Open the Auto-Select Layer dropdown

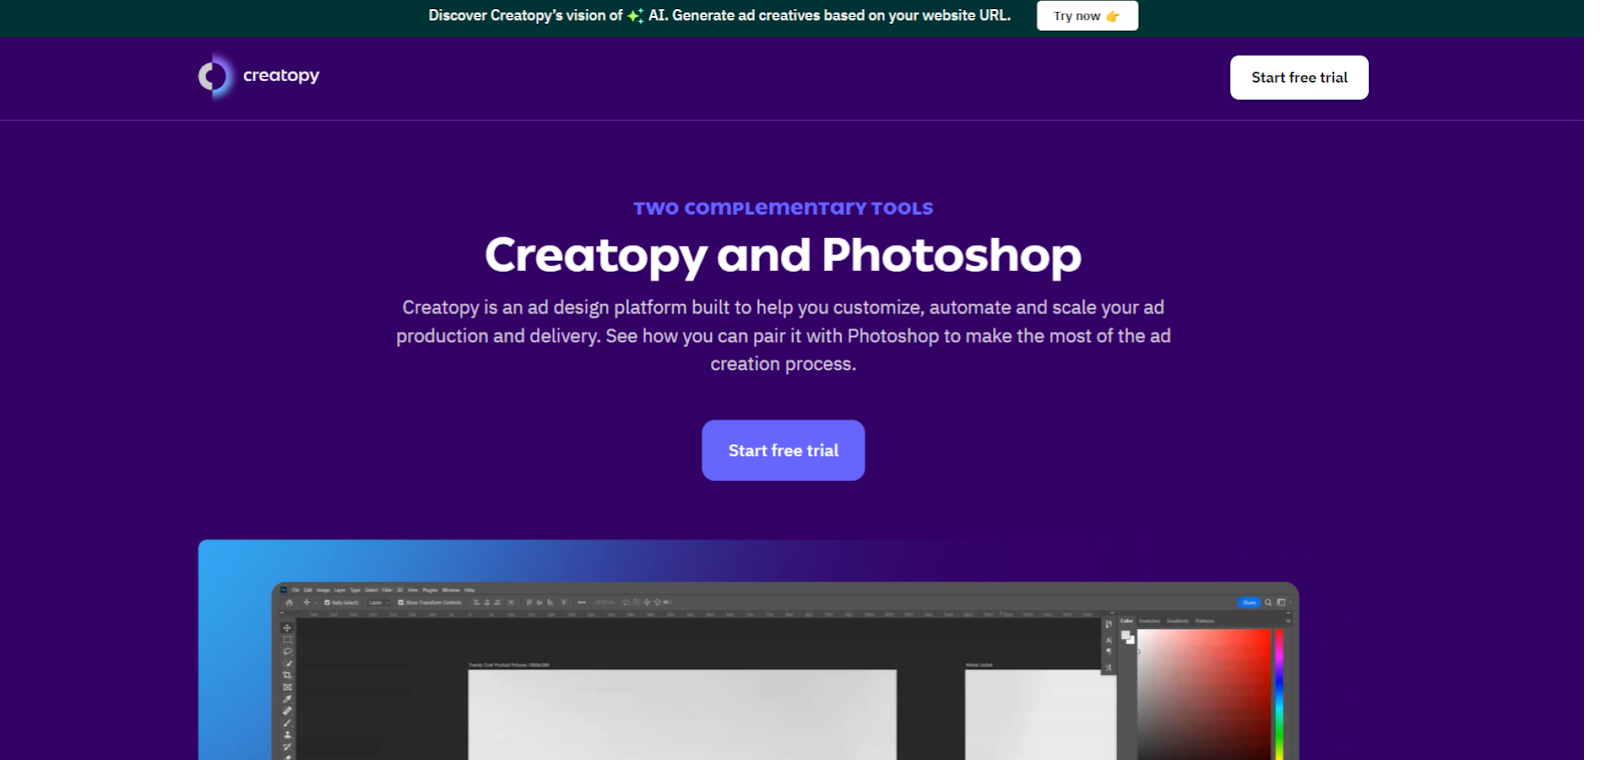click(379, 602)
